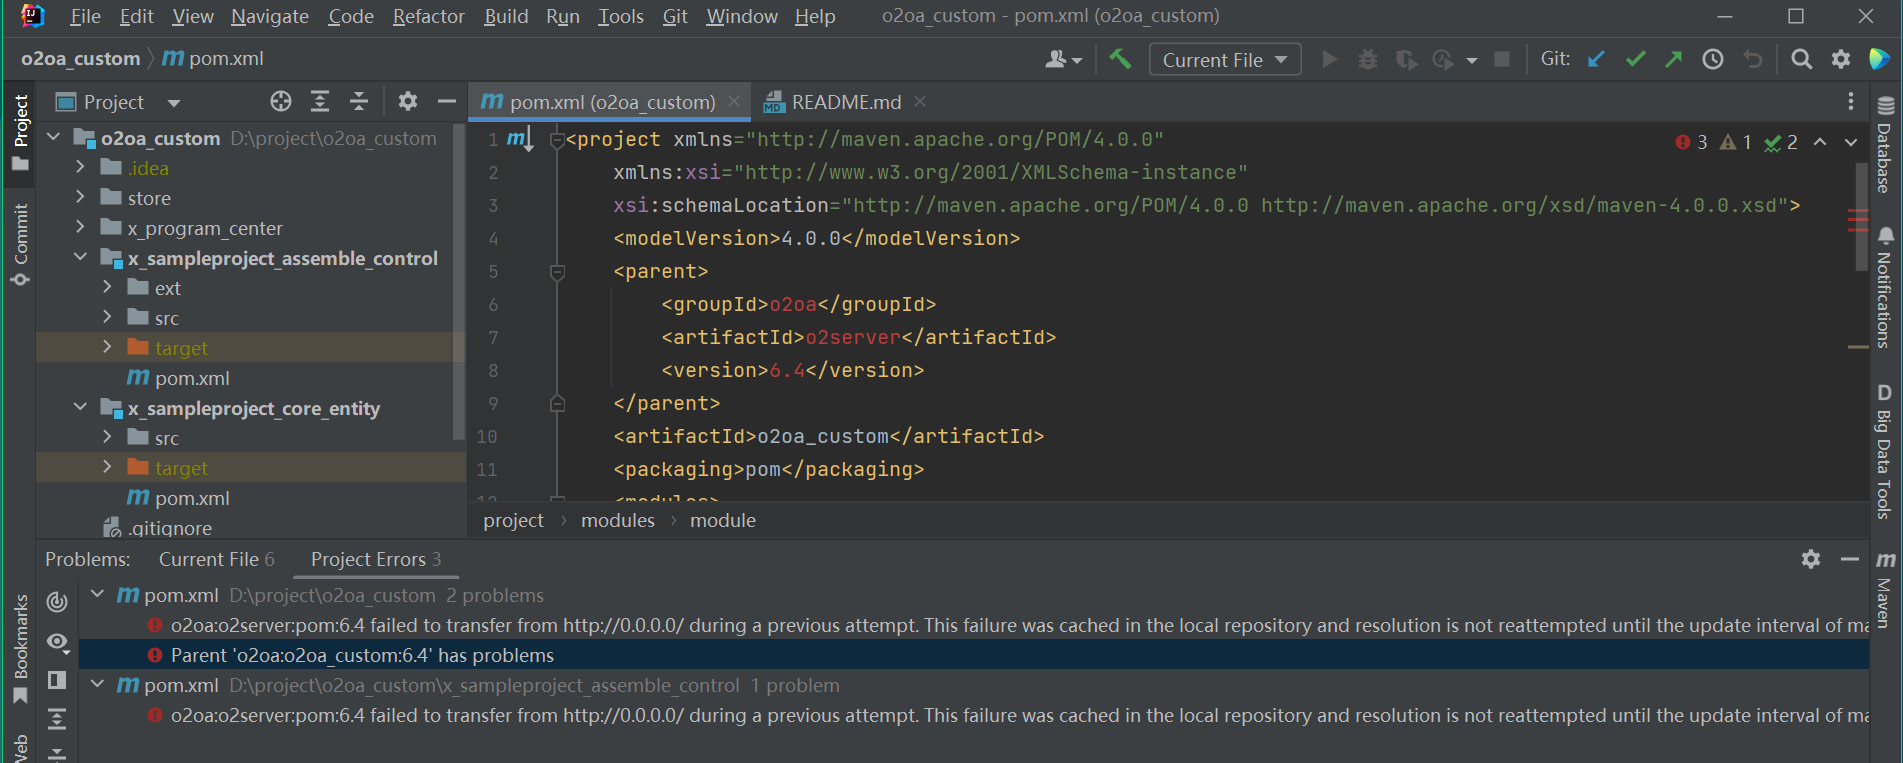Click Select Opened File crosshair icon
1903x763 pixels.
click(281, 101)
